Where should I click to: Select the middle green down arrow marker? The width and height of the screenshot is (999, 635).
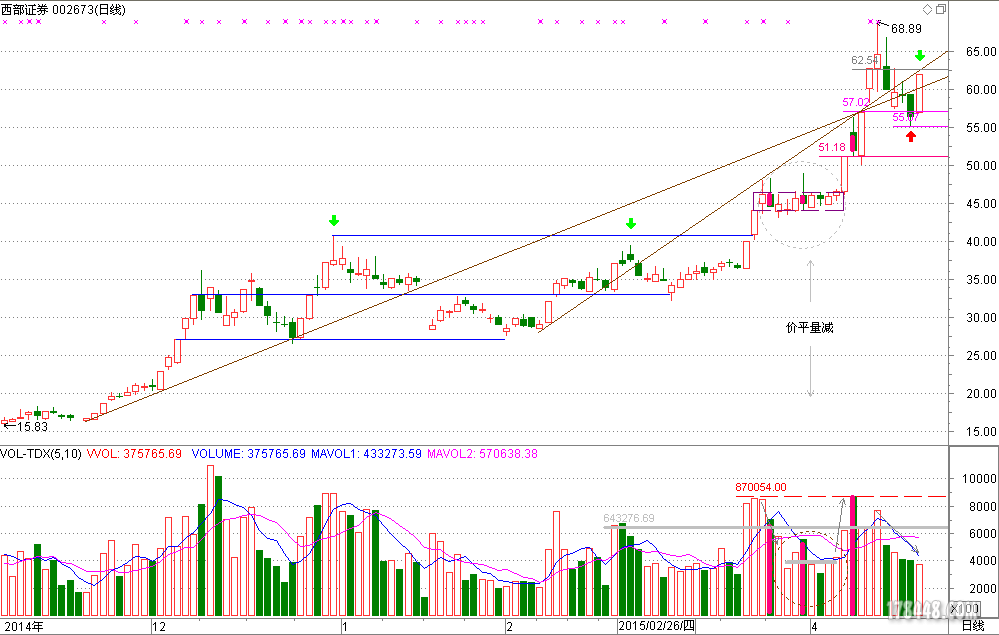(630, 223)
